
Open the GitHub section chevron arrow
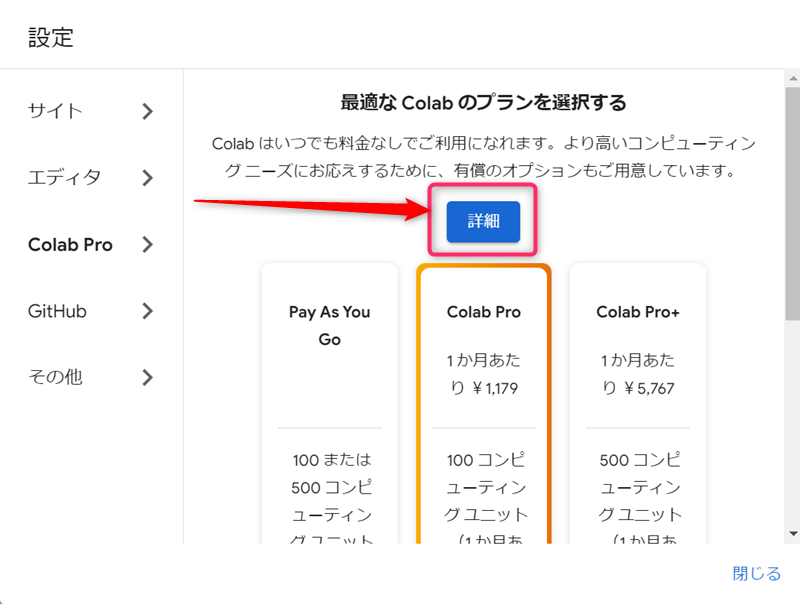pyautogui.click(x=149, y=311)
